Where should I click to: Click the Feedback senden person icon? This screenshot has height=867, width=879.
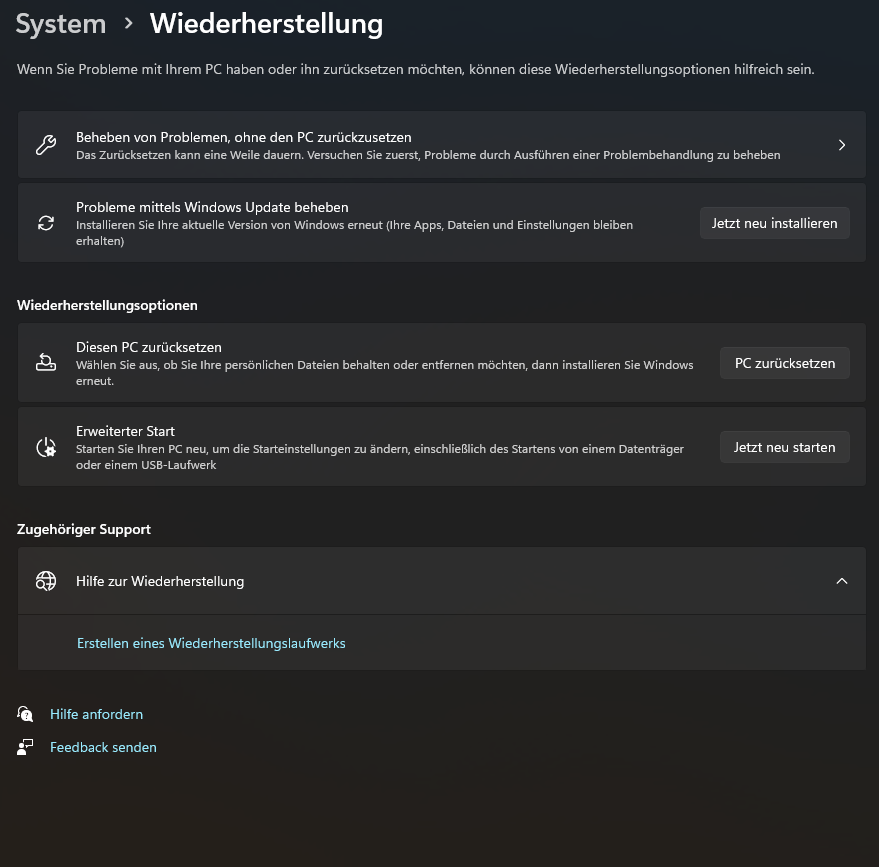26,747
